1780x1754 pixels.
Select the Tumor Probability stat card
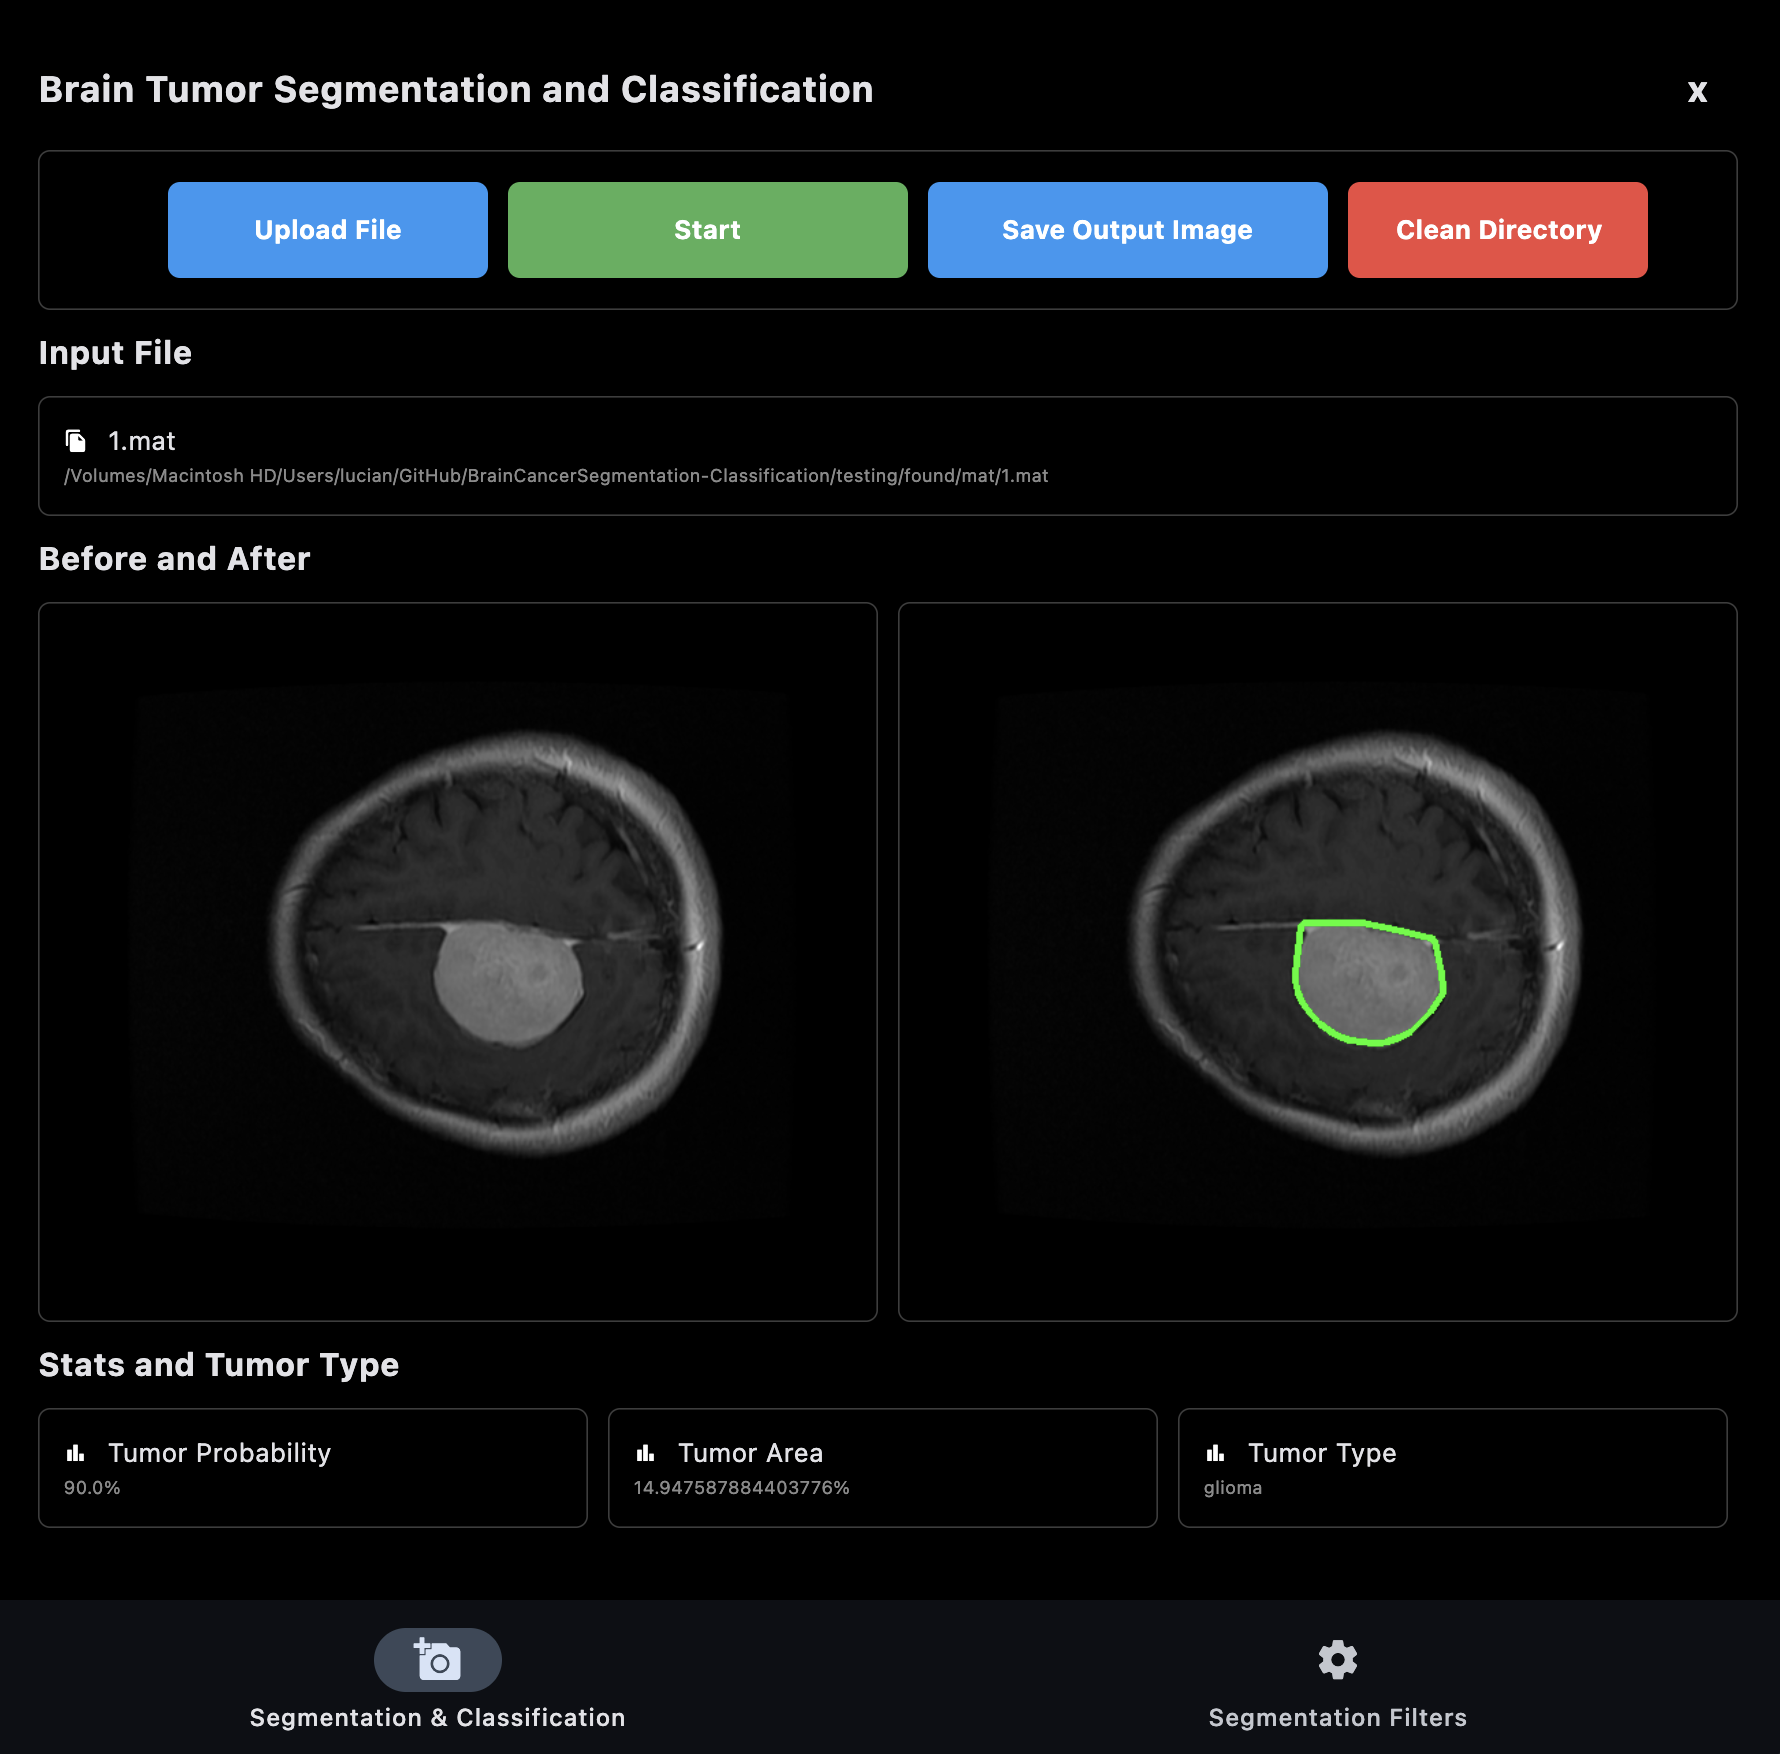[x=312, y=1468]
